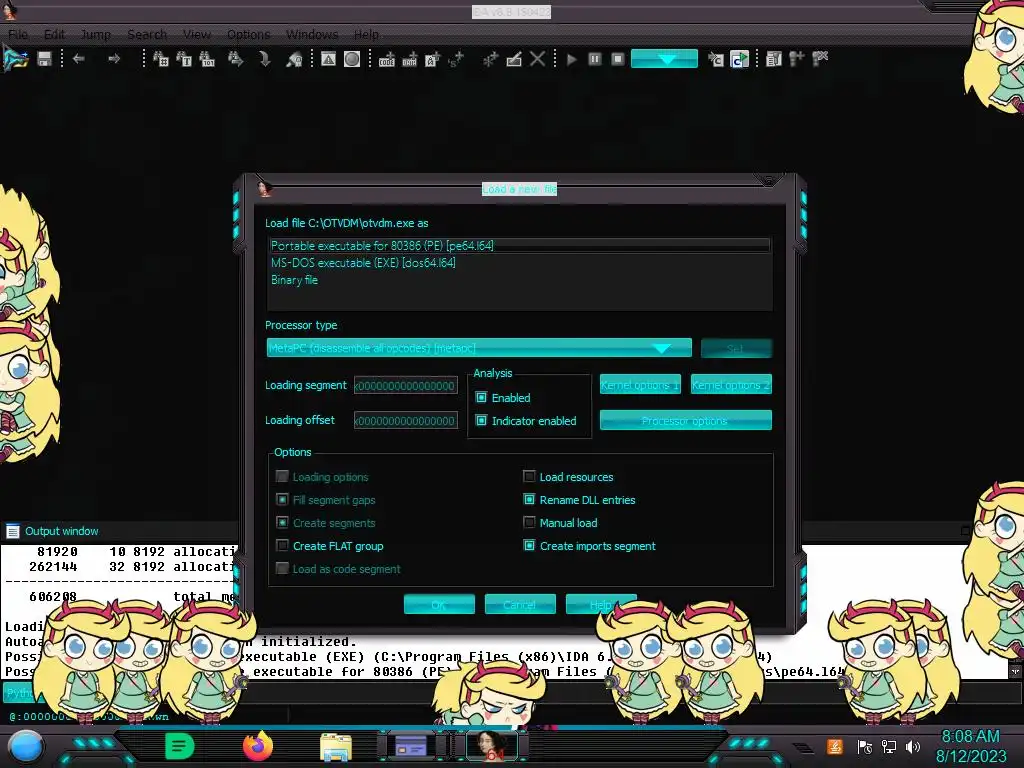Screen dimensions: 1024x768
Task: Click the binoculars search bytes (101) icon
Action: [x=207, y=59]
